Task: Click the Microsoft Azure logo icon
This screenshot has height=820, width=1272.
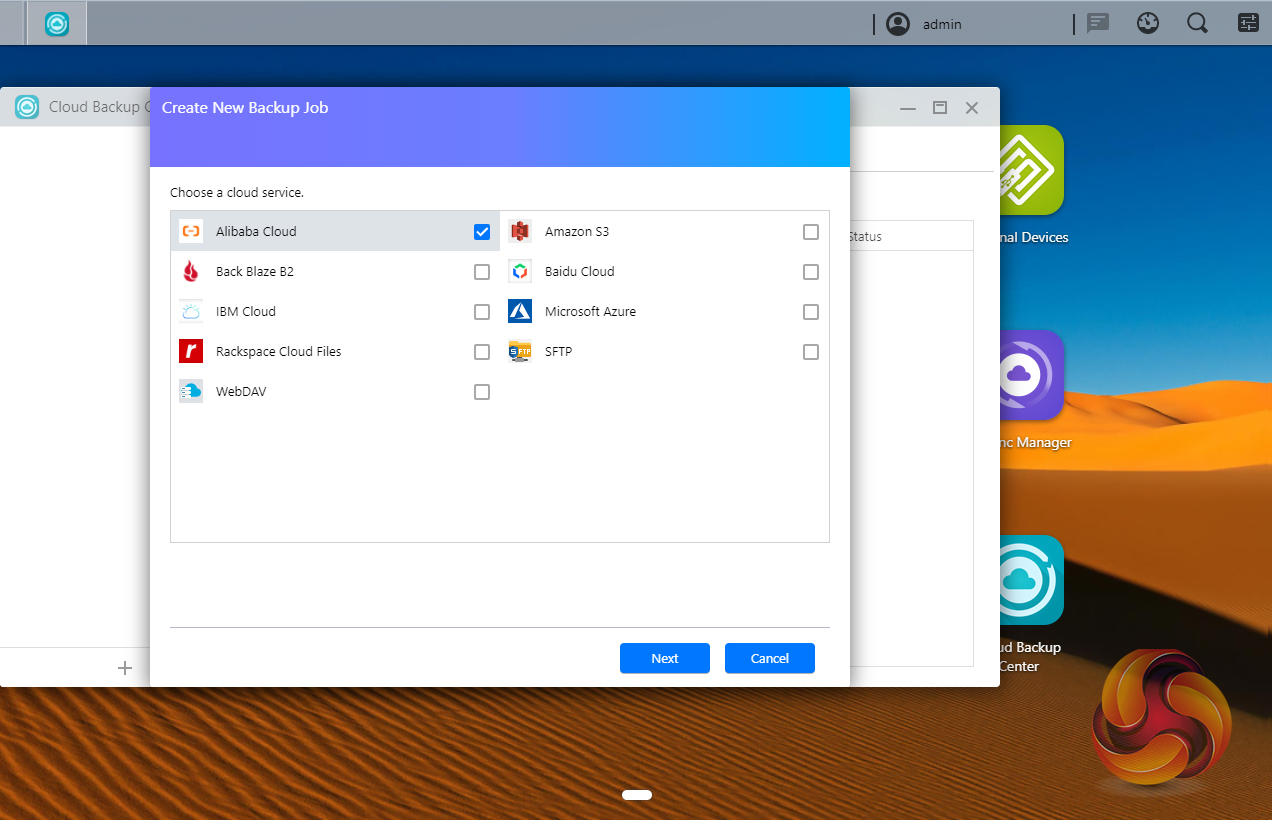Action: [x=520, y=311]
